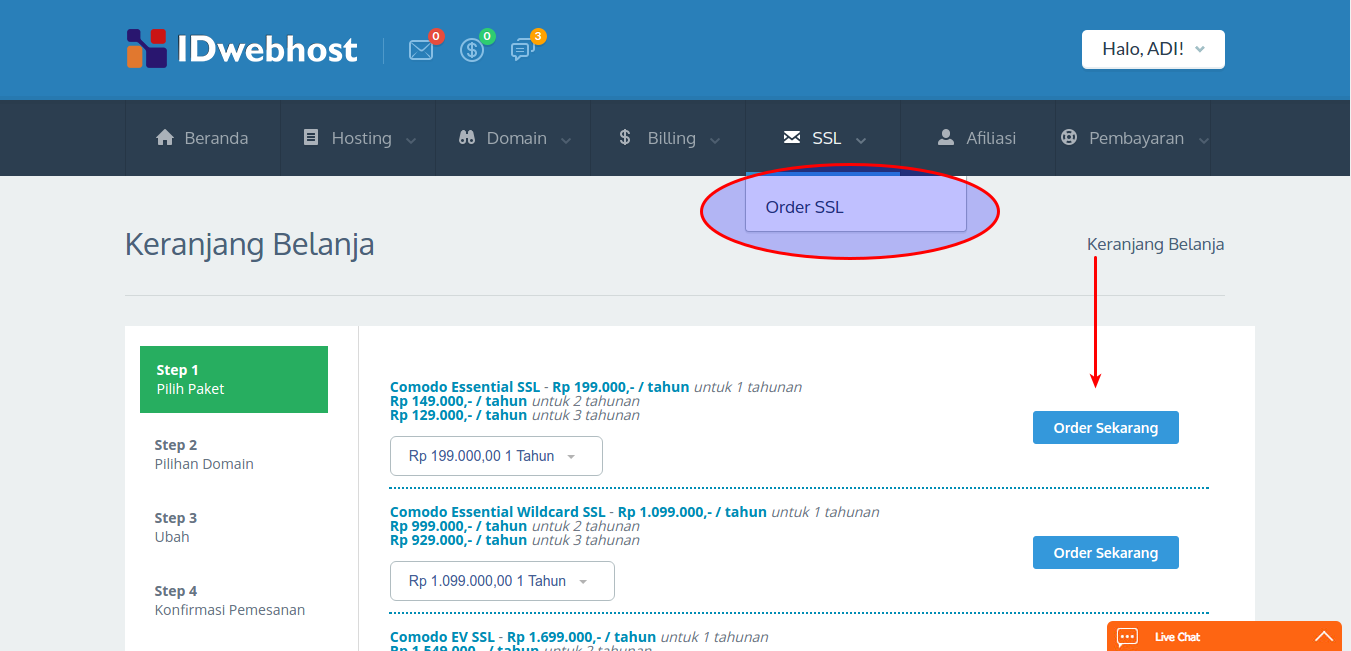The image size is (1351, 651).
Task: Expand the Live Chat widget arrow
Action: pos(1324,636)
